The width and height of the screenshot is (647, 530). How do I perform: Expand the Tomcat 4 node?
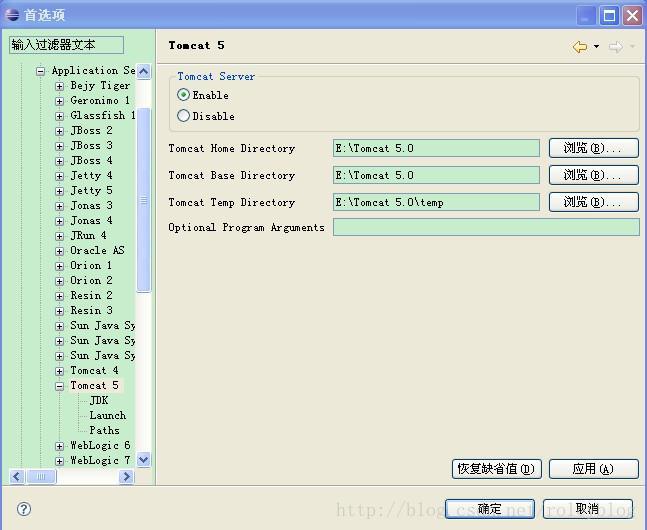(59, 371)
